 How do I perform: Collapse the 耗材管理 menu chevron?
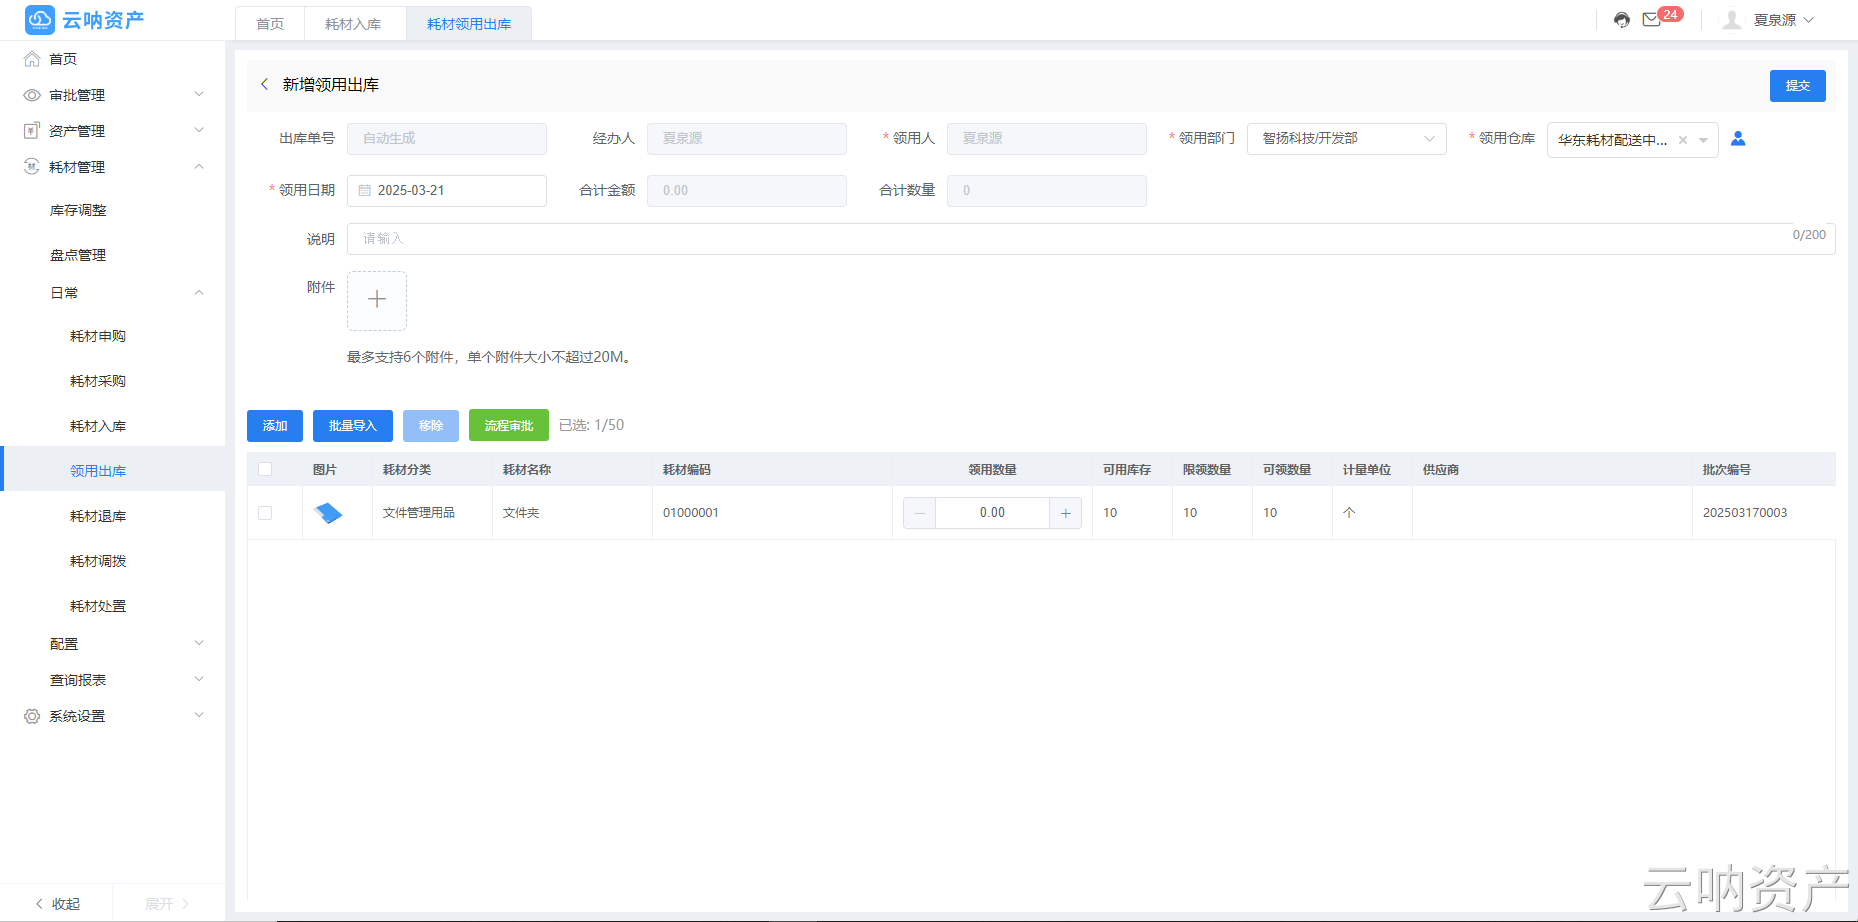click(x=199, y=166)
